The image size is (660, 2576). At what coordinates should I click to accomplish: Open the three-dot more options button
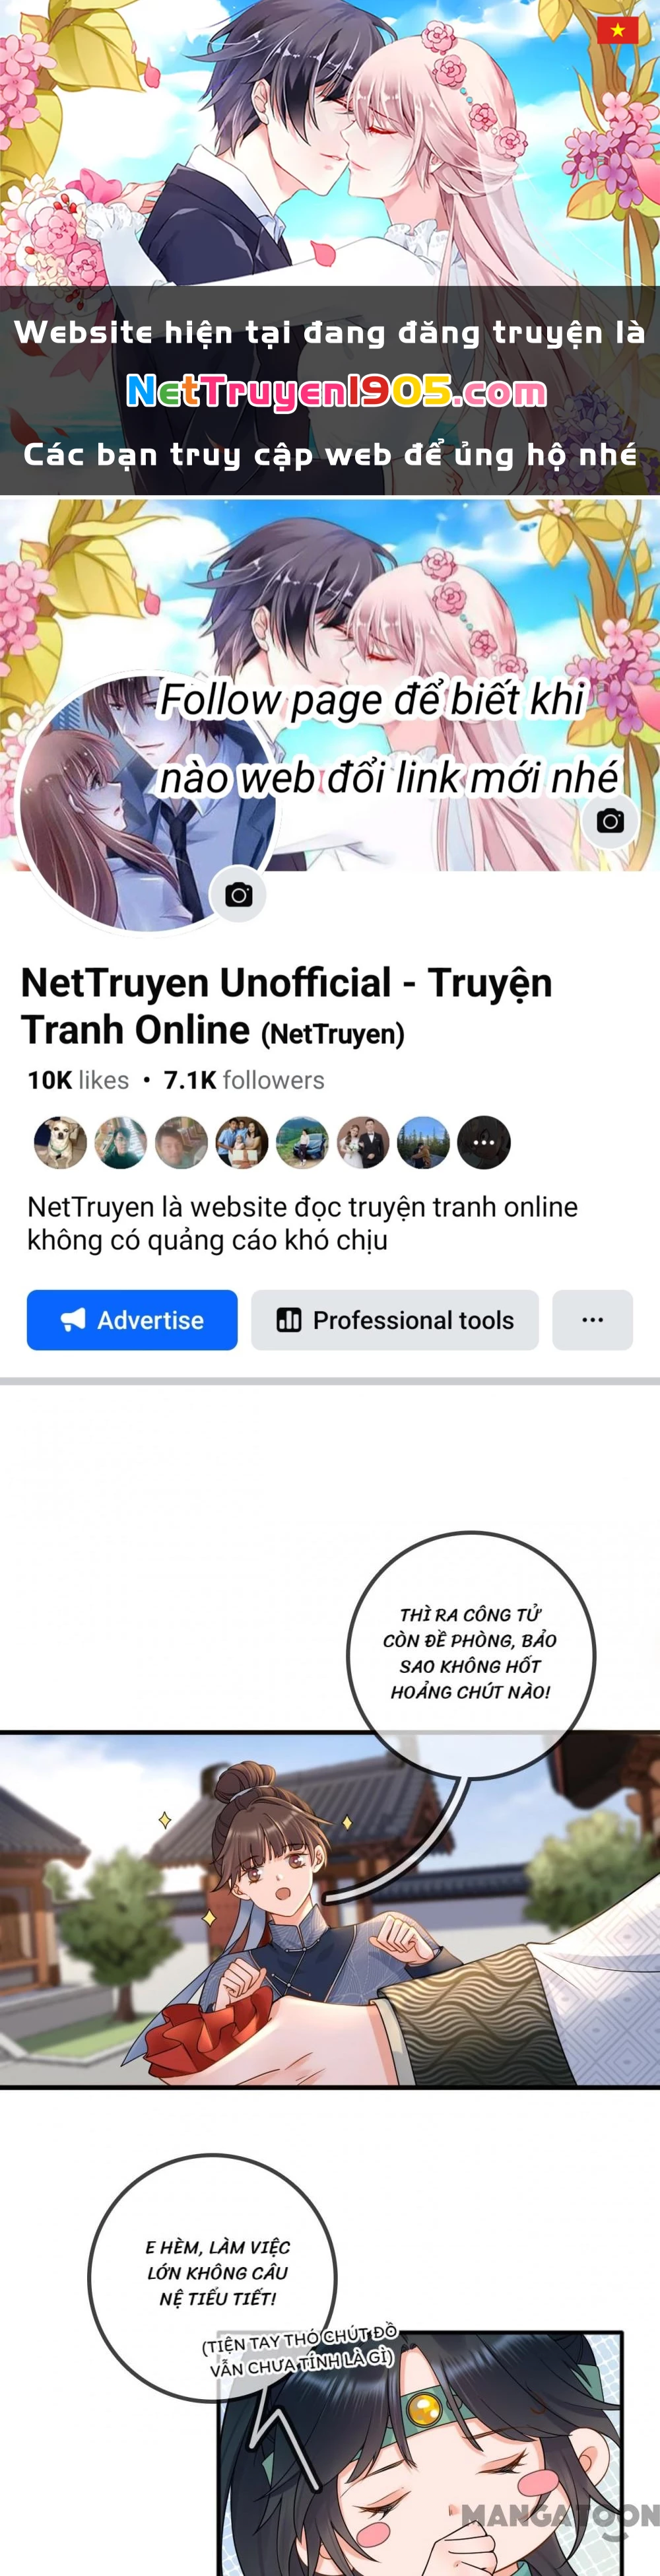pos(592,1320)
